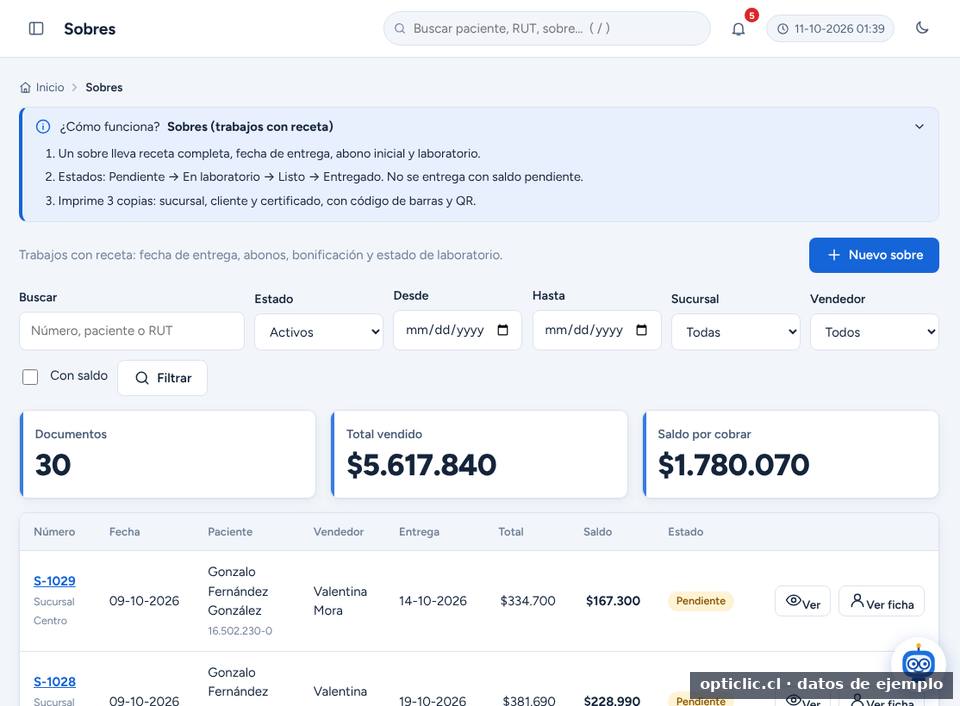Click the Fecha column header
This screenshot has height=706, width=960.
pos(124,532)
